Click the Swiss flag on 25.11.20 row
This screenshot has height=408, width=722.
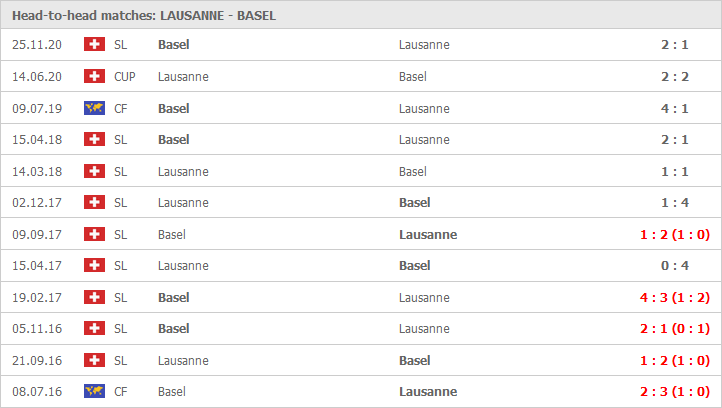point(94,44)
